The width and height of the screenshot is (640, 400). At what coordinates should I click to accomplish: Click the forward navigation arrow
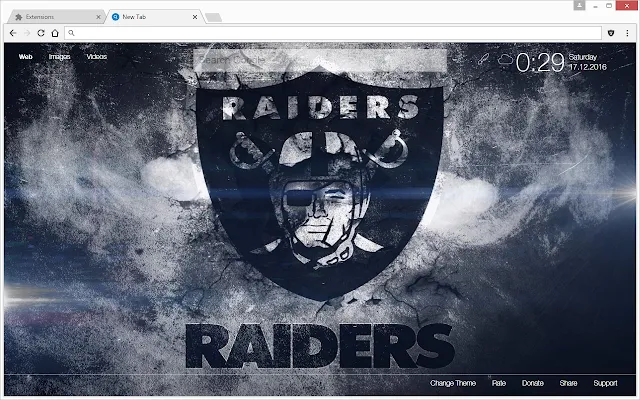[x=27, y=33]
